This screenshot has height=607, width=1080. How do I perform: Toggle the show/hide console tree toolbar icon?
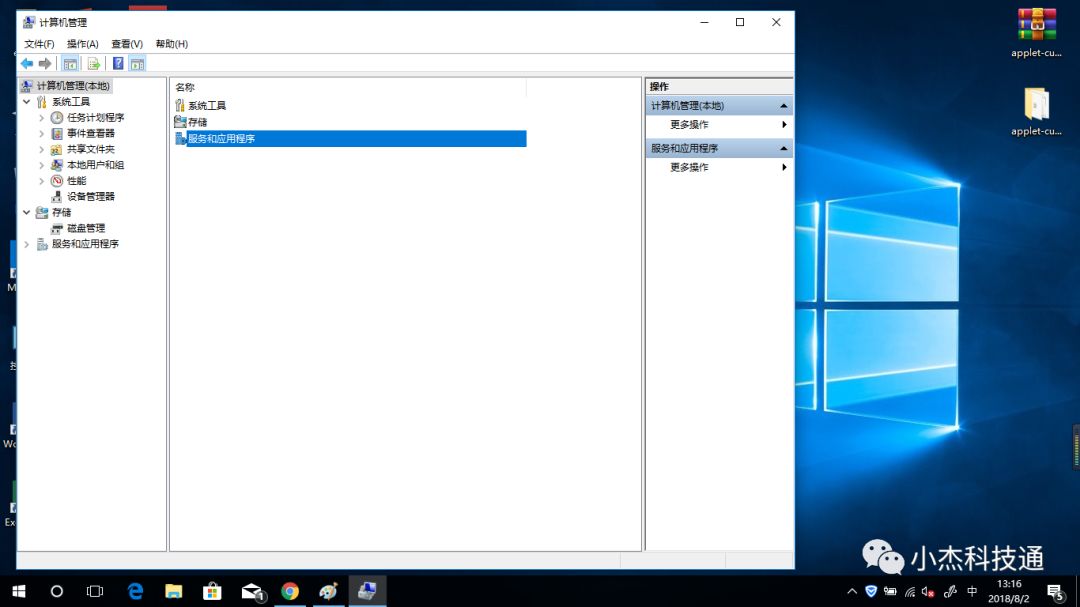(70, 63)
